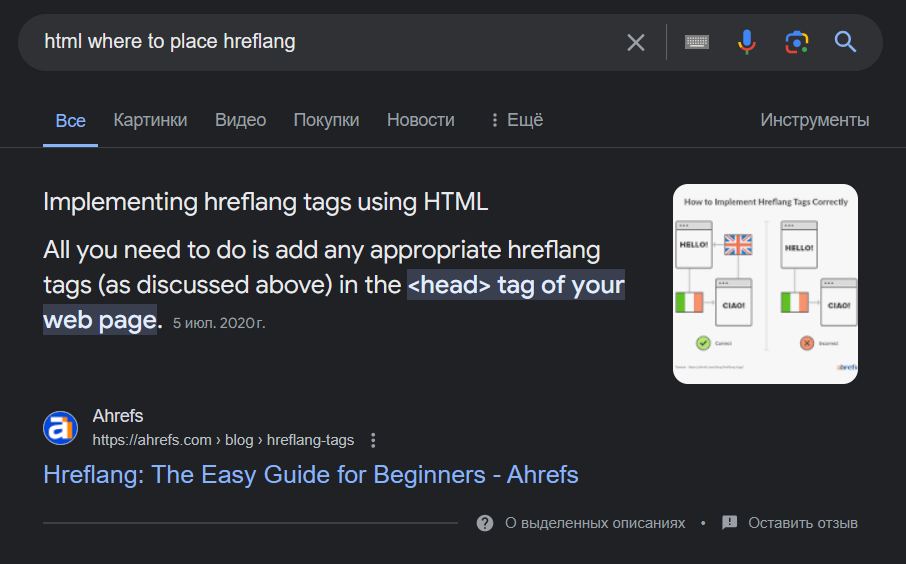Screen dimensions: 906x564
Task: Clear the search query with the X icon
Action: 636,42
